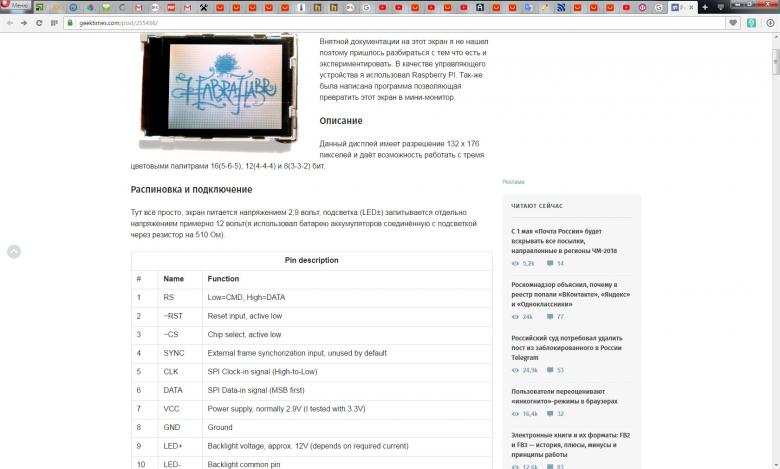Click the Распиновка и подключение heading
The width and height of the screenshot is (780, 469).
click(191, 189)
